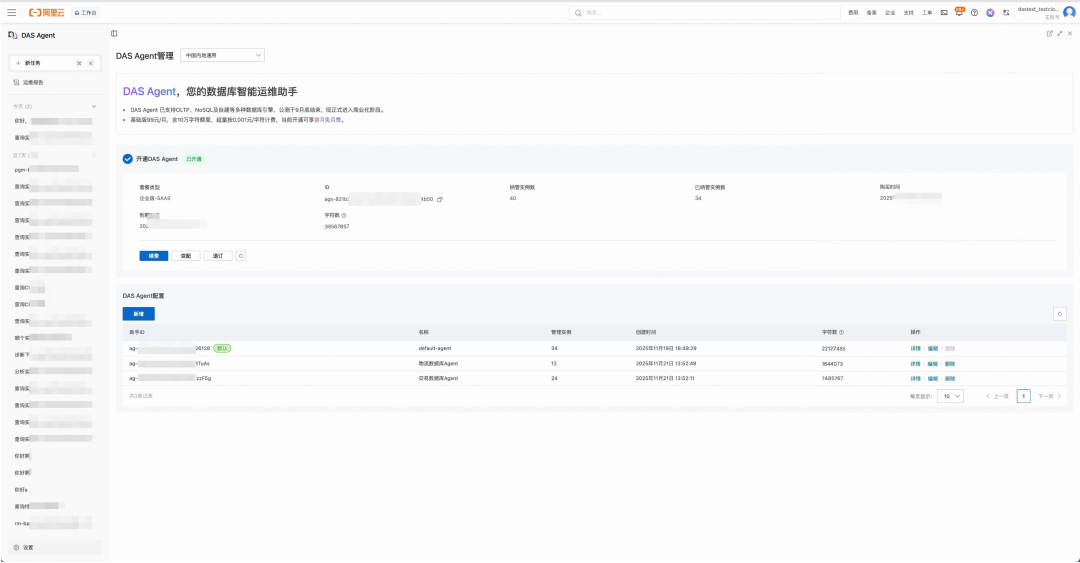Screen dimensions: 1080x563
Task: Open the 工作台 workbench button
Action: [85, 12]
